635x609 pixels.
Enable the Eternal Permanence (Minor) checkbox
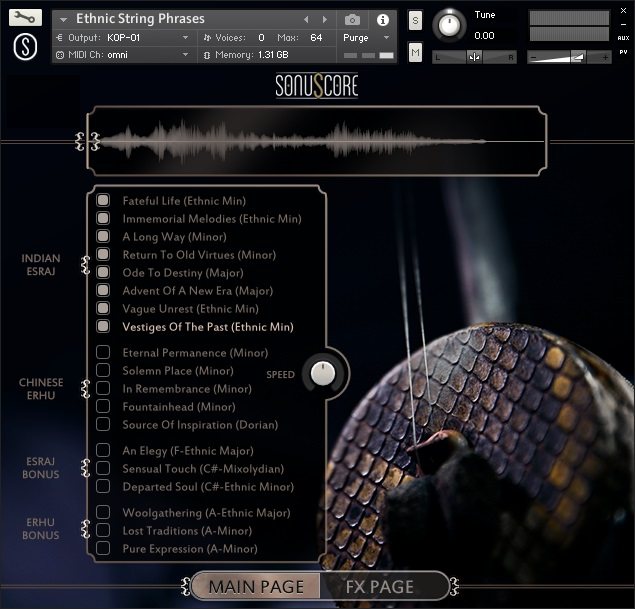(x=103, y=352)
